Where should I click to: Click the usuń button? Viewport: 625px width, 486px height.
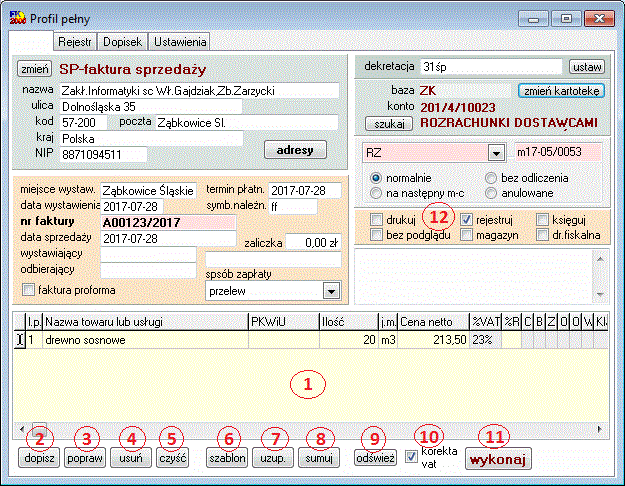coord(131,458)
